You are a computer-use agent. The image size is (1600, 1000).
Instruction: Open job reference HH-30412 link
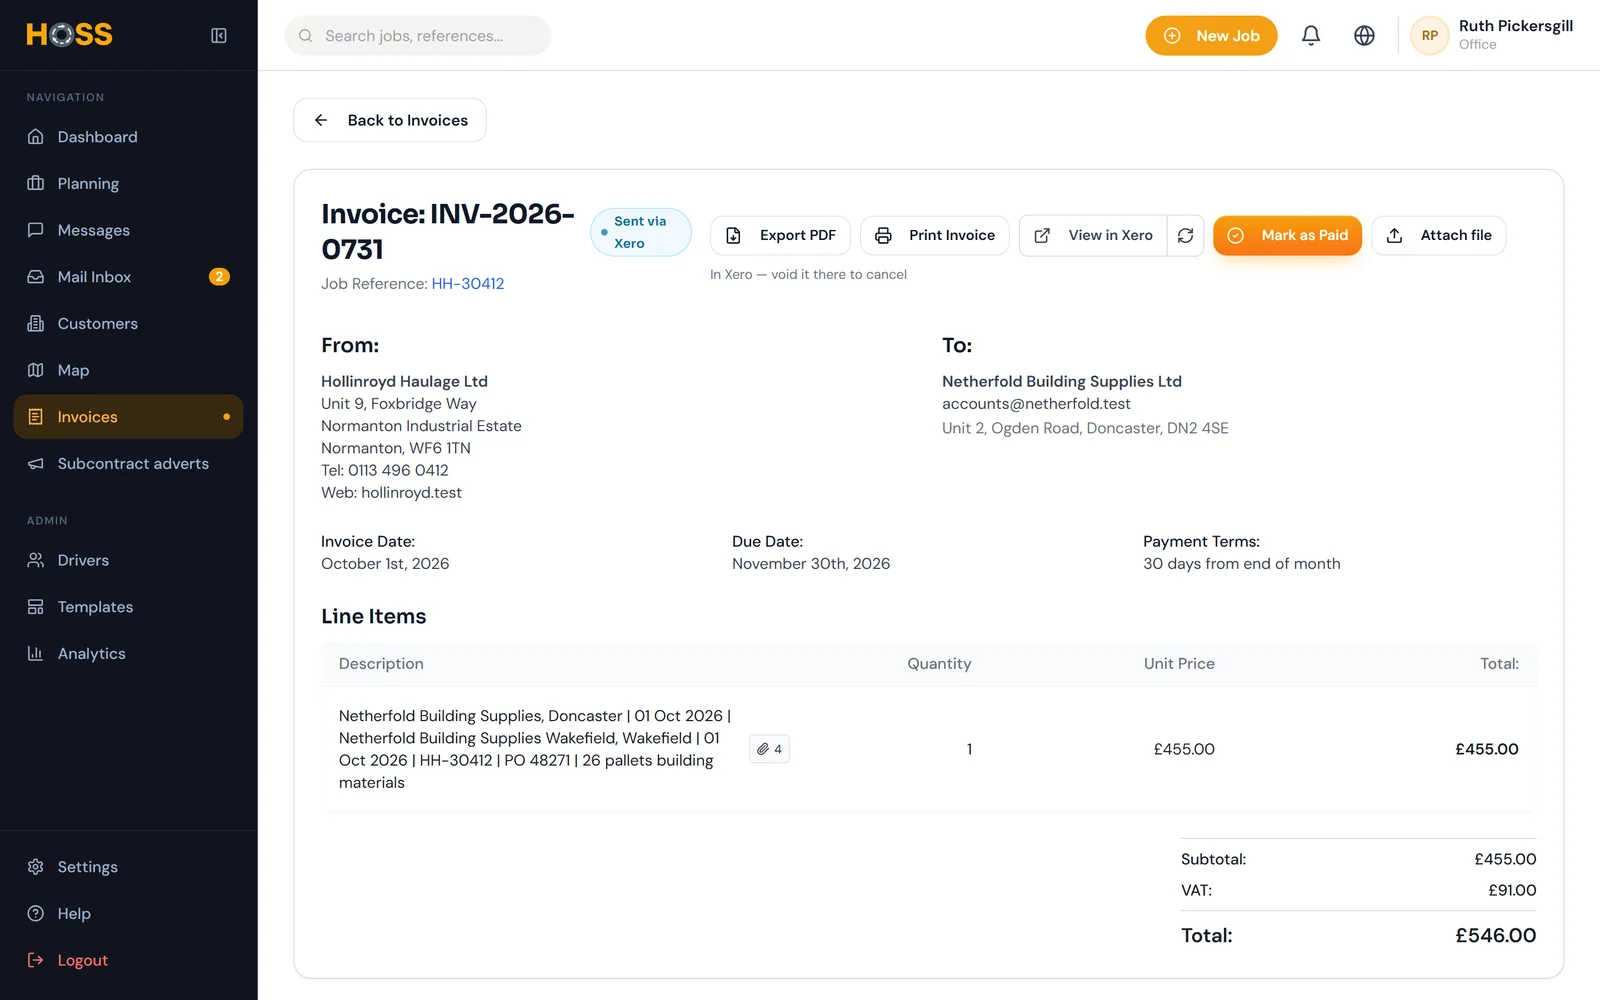pyautogui.click(x=468, y=284)
